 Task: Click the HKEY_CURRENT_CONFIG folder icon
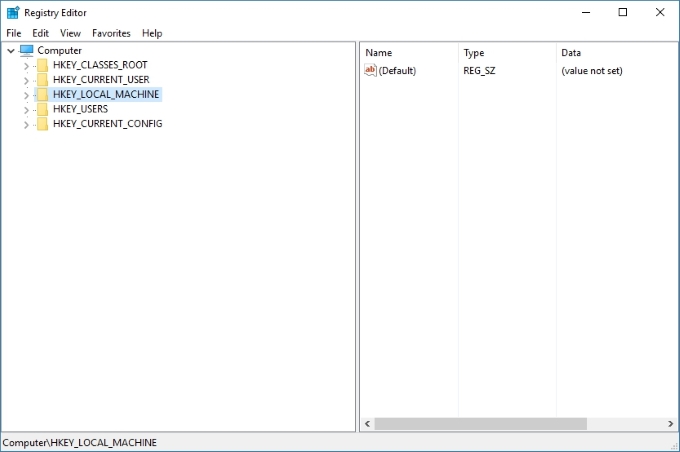coord(42,124)
